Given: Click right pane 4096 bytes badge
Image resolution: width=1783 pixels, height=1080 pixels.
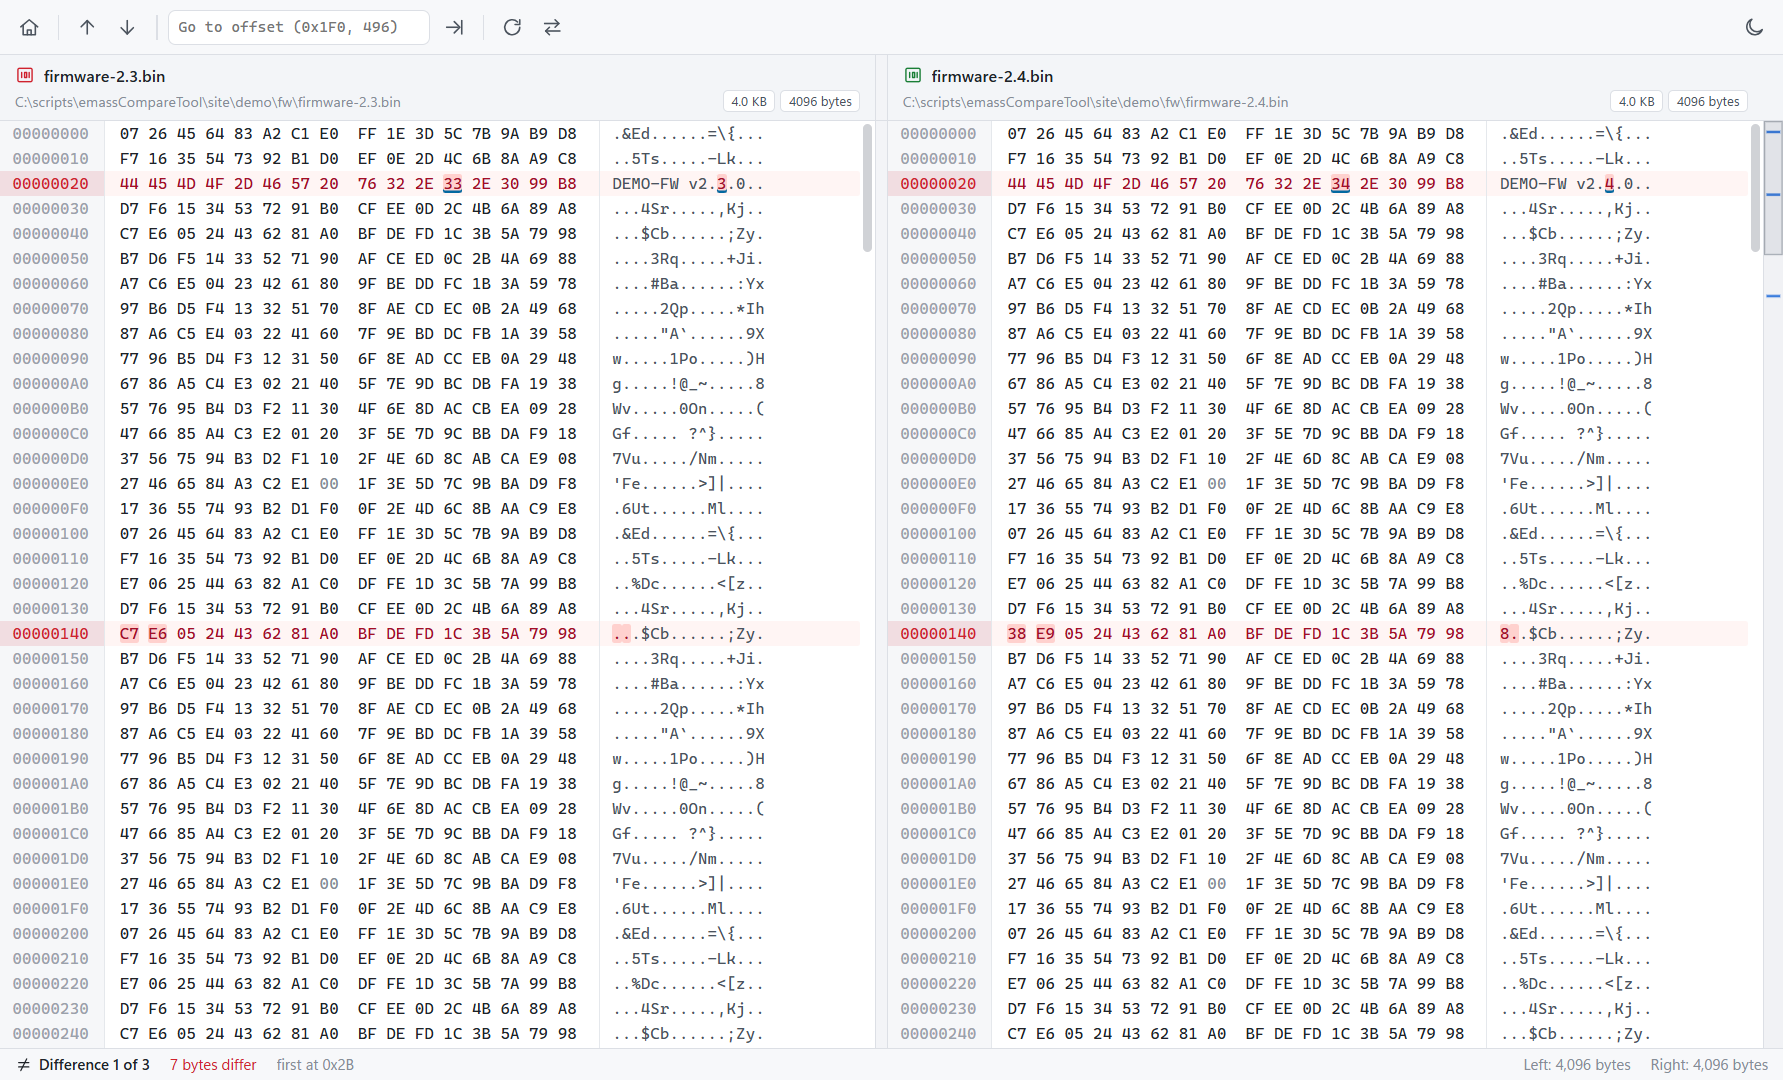Looking at the screenshot, I should pyautogui.click(x=1708, y=101).
